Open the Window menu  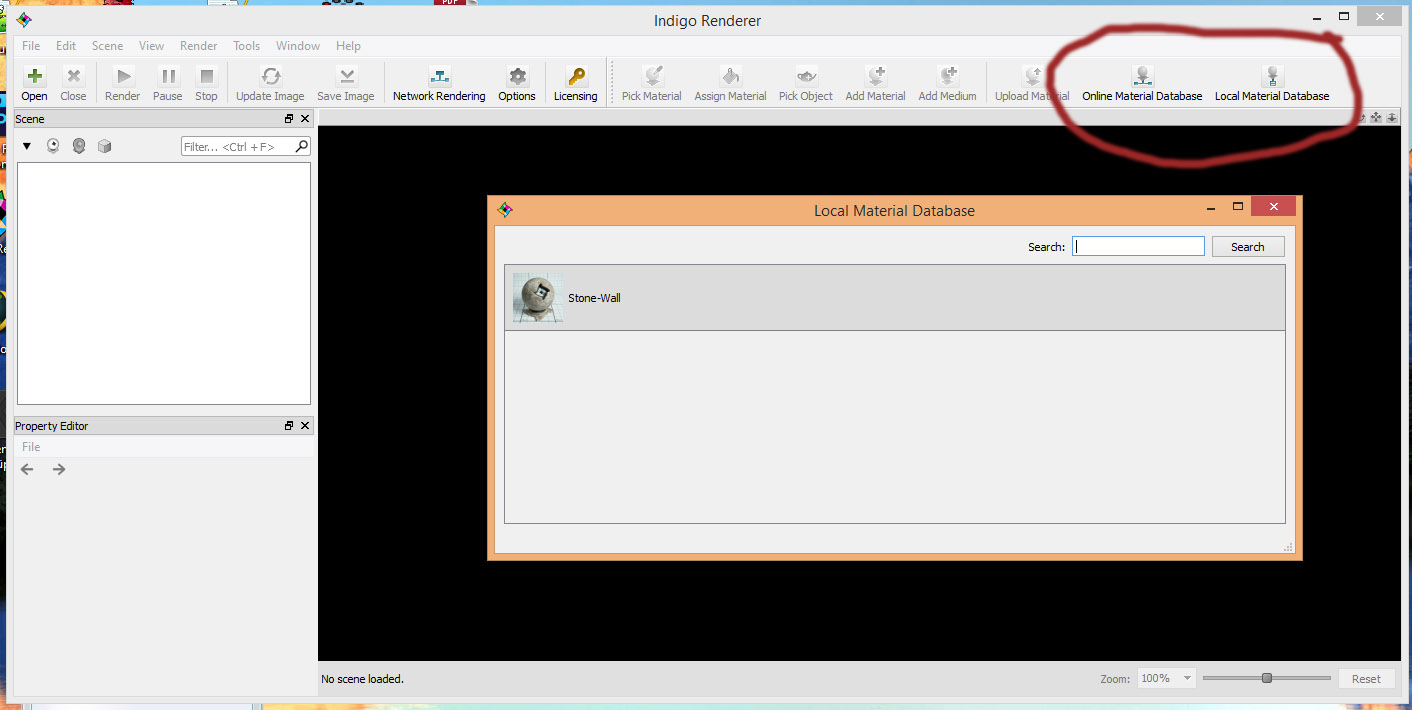[x=298, y=46]
